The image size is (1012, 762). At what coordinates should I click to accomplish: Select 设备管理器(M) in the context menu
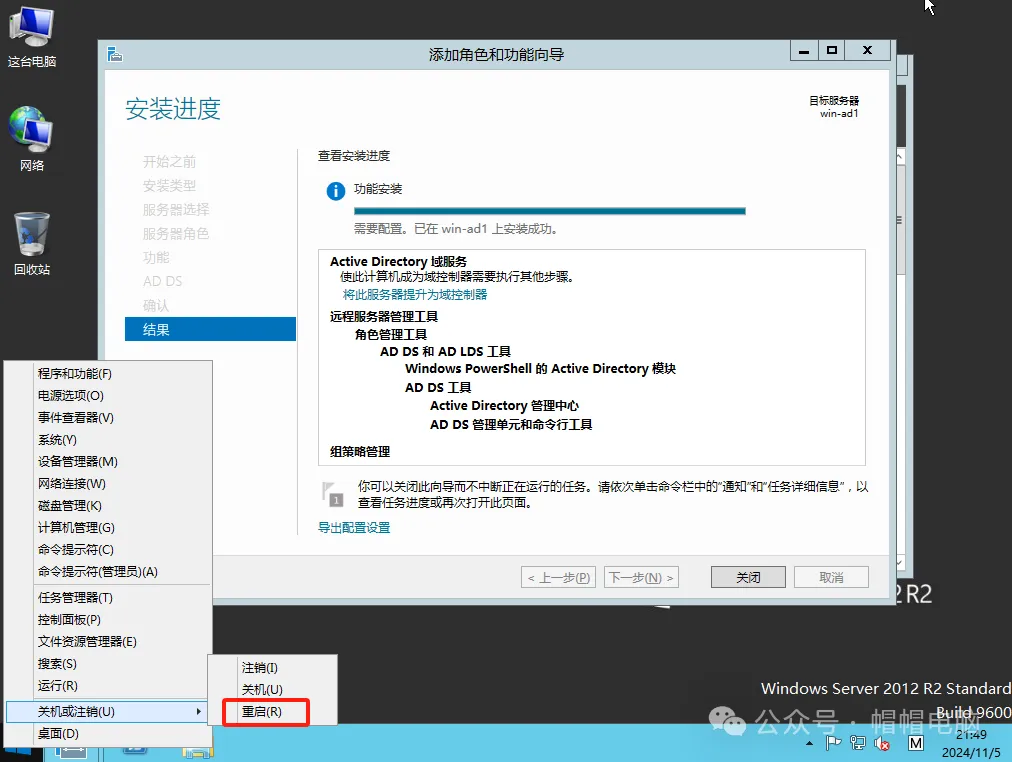(78, 462)
